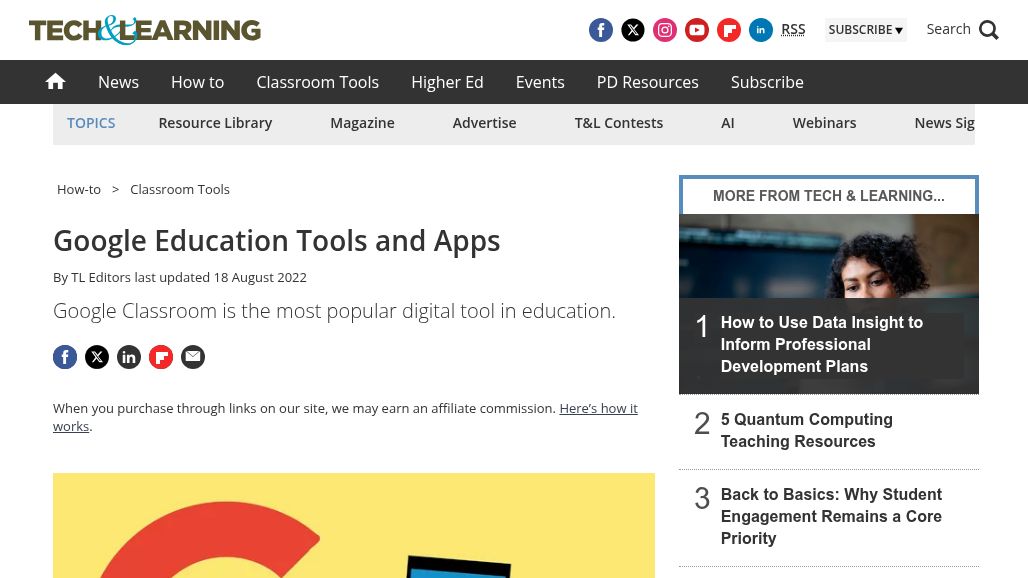Open the Higher Ed navigation item

(x=447, y=82)
